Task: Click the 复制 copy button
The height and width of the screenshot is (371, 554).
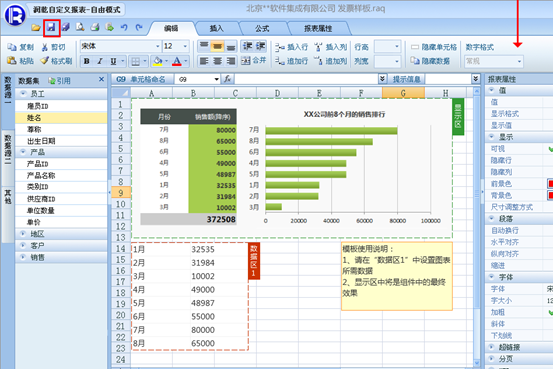Action: [20, 47]
